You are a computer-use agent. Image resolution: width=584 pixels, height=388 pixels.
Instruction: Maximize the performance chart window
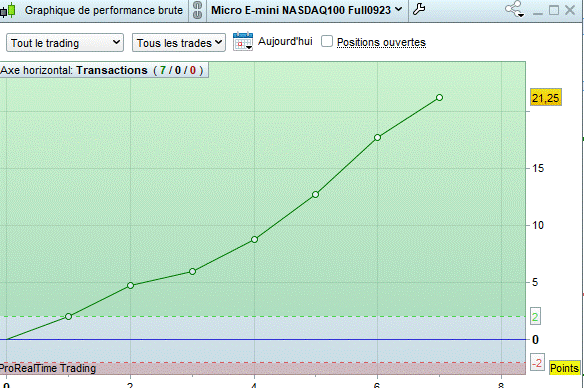coord(554,10)
